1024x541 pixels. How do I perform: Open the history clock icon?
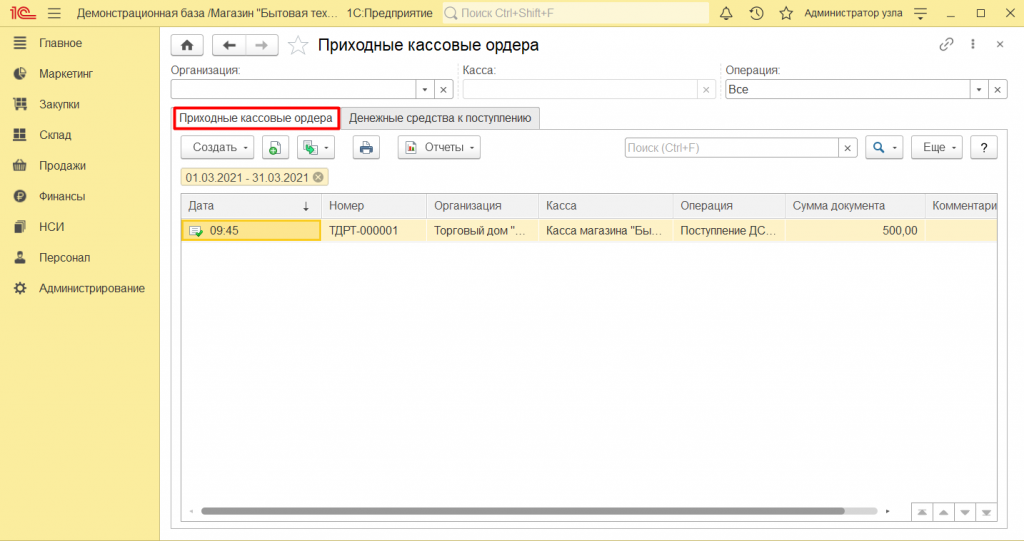(756, 13)
